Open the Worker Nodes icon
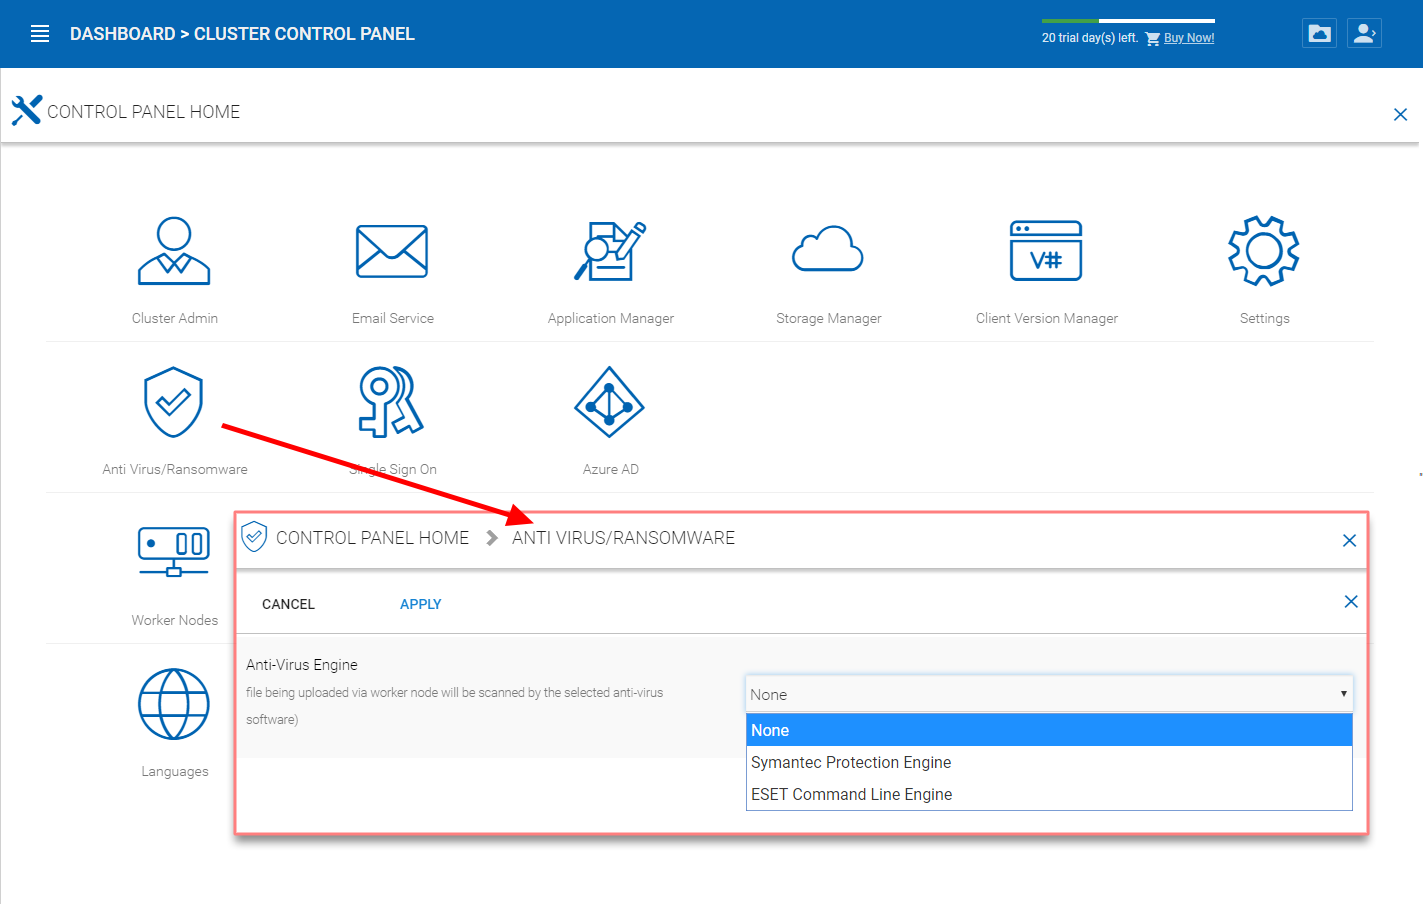Screen dimensions: 1423x904 tap(174, 552)
